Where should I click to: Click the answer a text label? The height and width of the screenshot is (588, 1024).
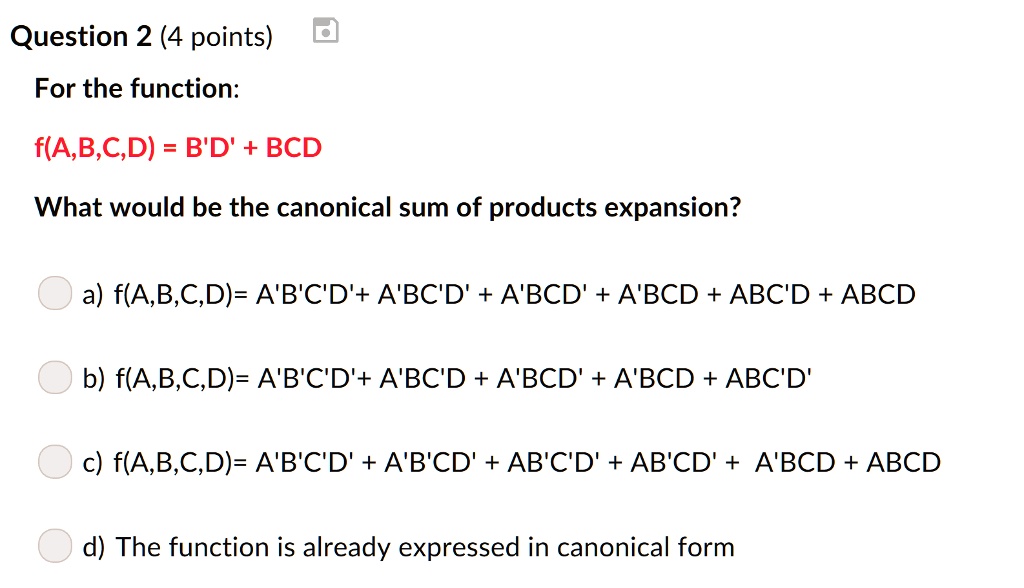tap(499, 293)
